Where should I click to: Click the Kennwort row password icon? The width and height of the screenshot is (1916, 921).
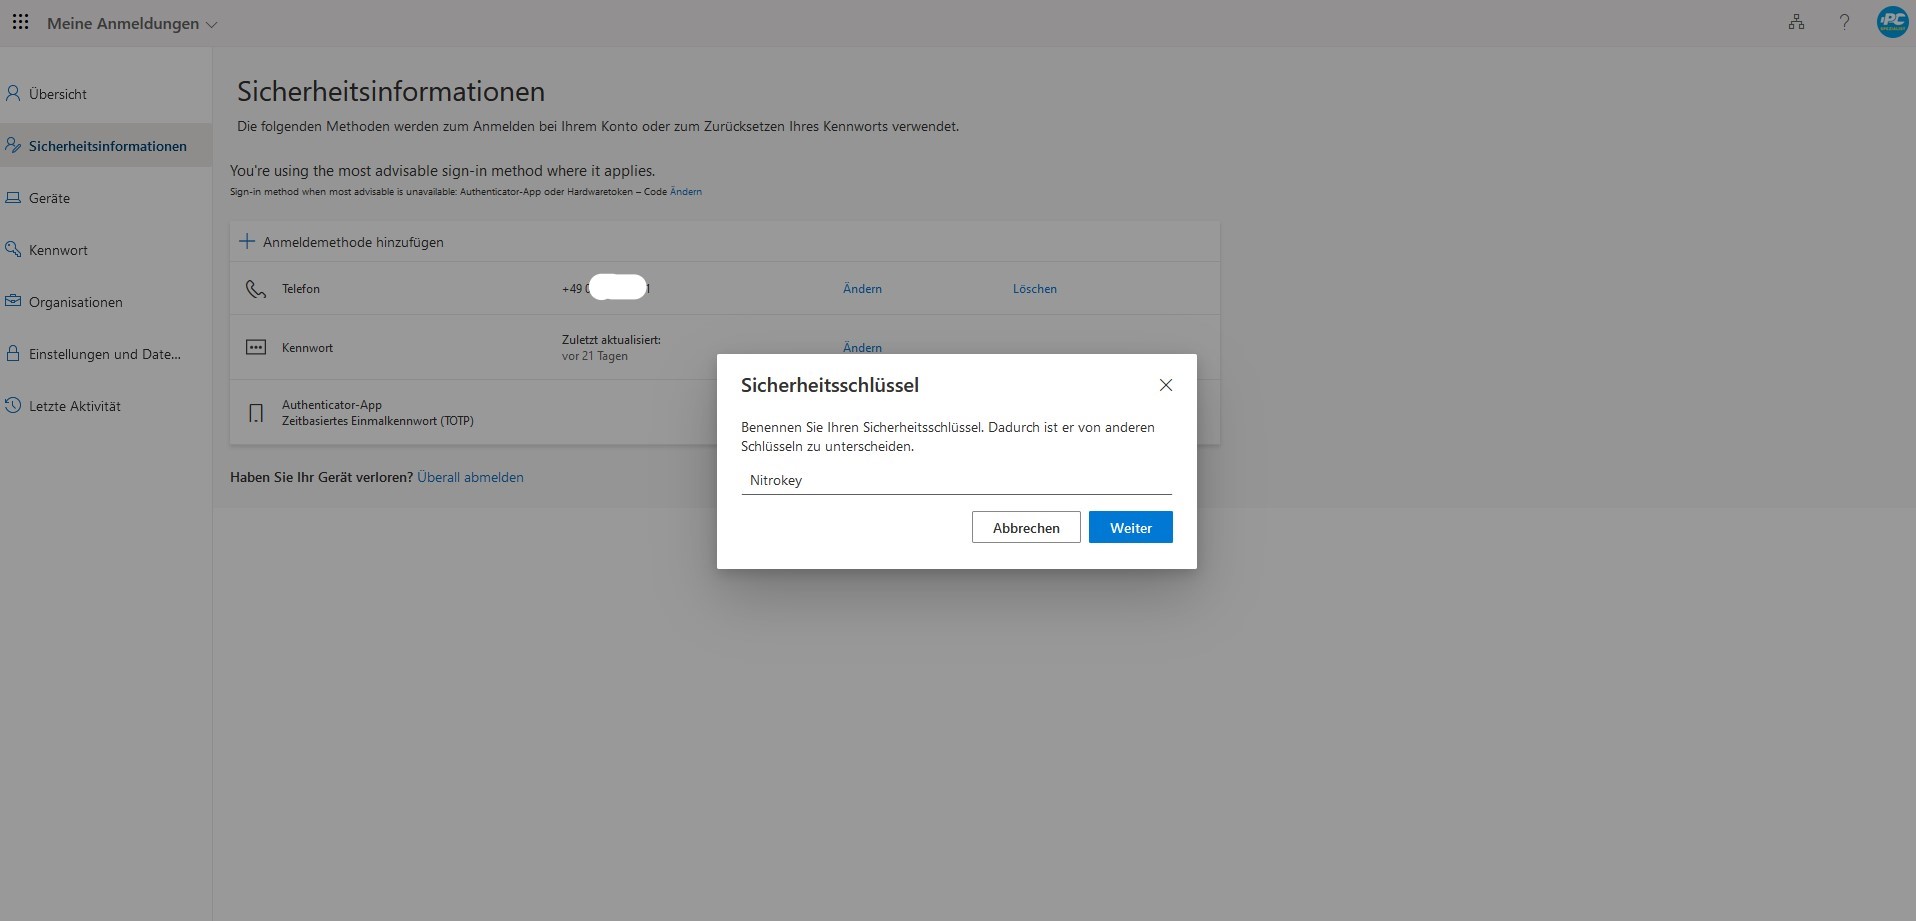click(256, 347)
